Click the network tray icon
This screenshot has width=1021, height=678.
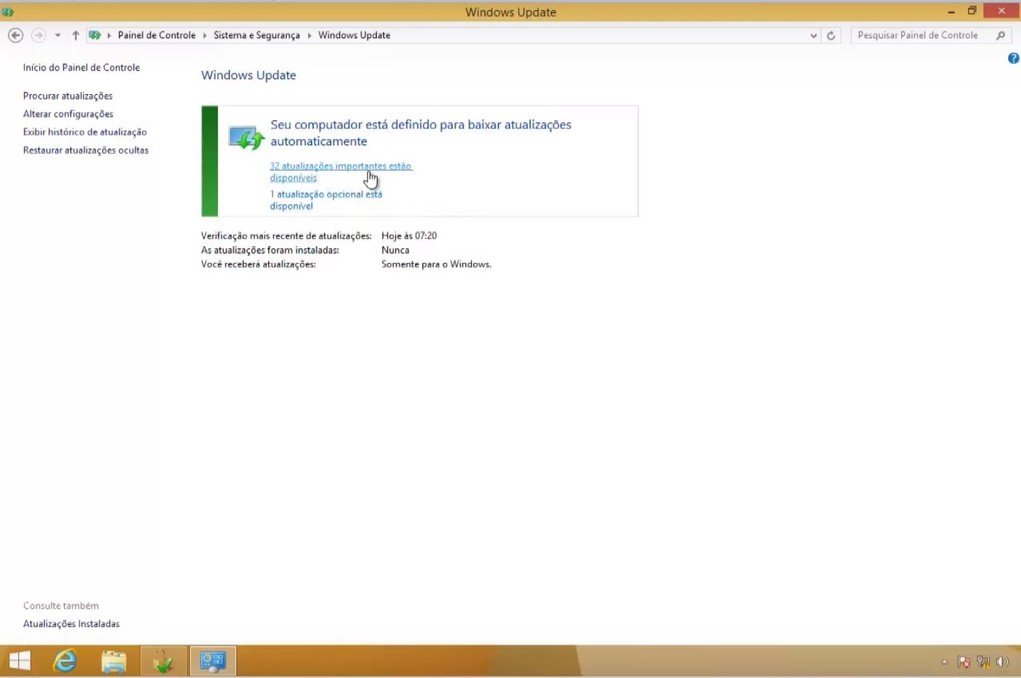[983, 662]
